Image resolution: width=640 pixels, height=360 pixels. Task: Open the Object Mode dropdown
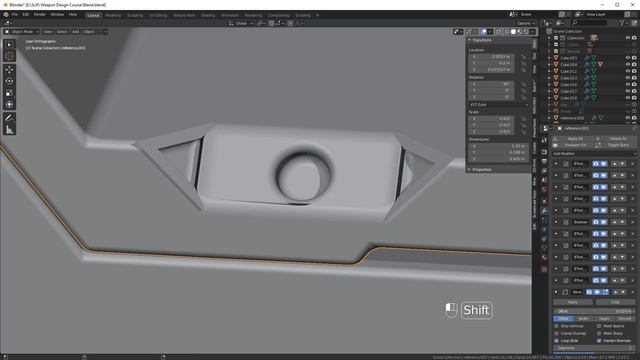[22, 31]
